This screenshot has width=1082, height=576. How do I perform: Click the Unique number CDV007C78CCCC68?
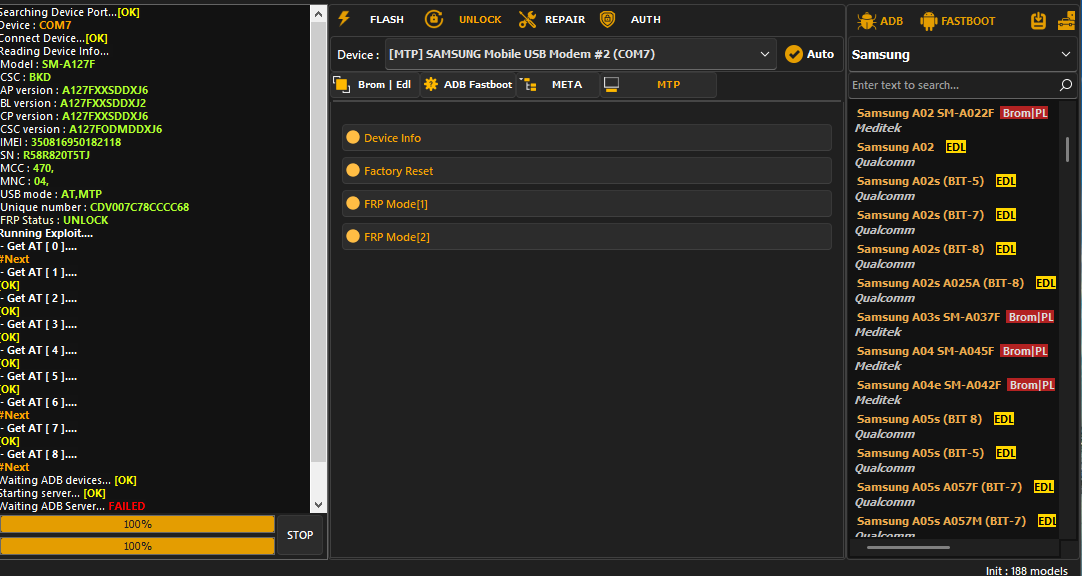pos(139,207)
